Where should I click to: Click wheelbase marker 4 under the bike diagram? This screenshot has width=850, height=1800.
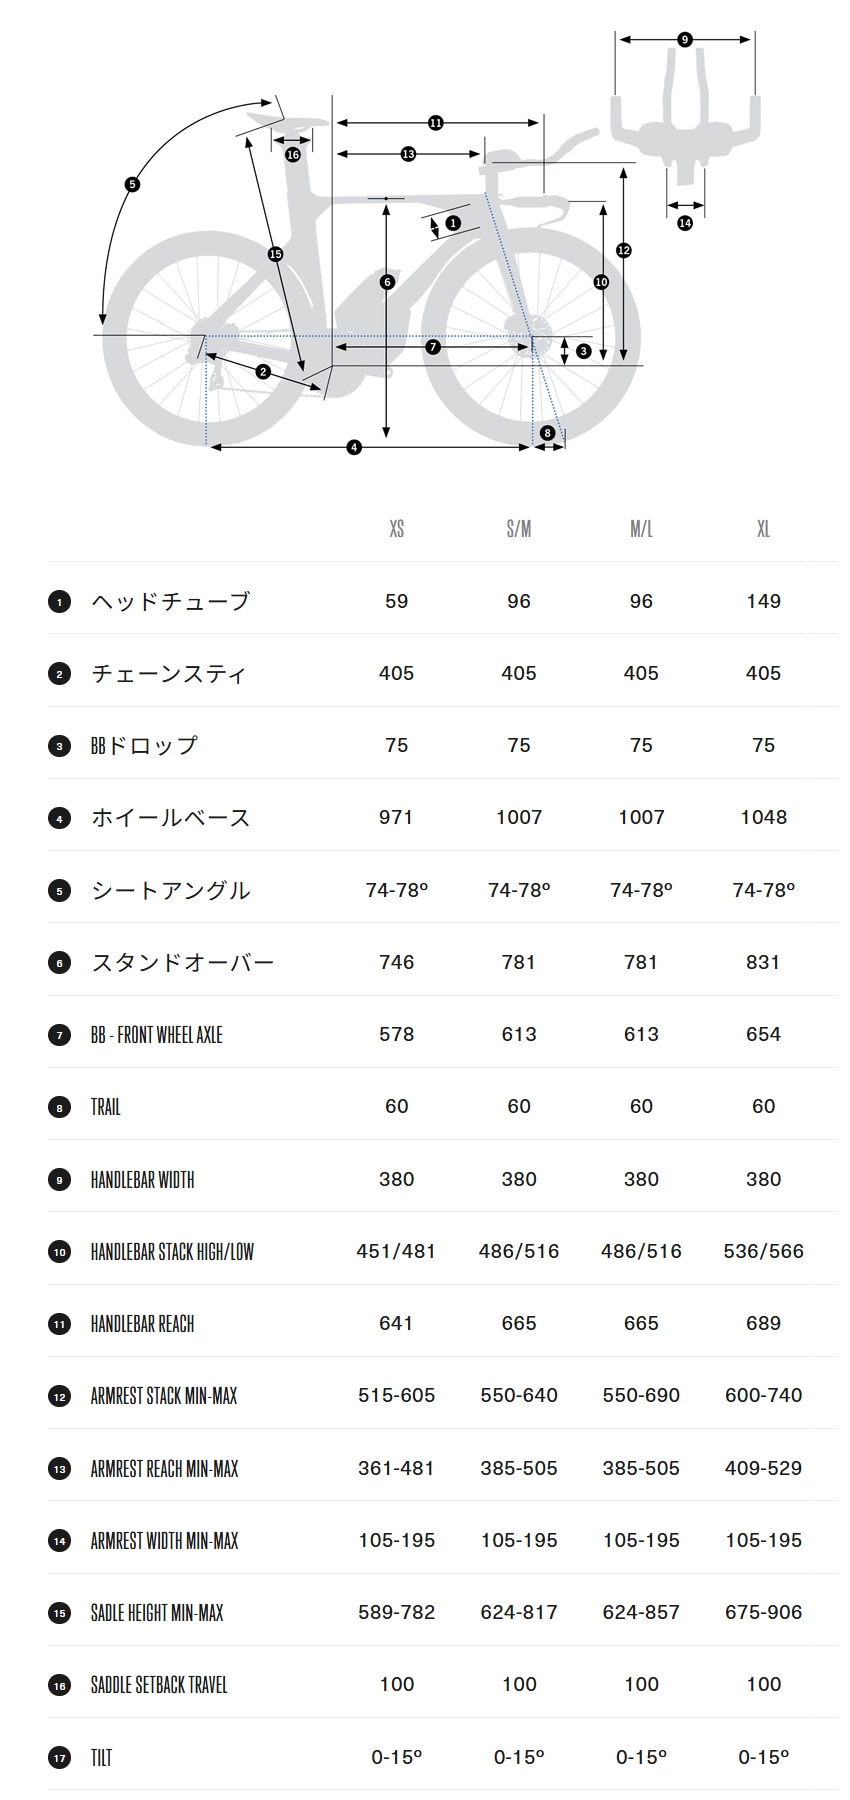point(353,447)
